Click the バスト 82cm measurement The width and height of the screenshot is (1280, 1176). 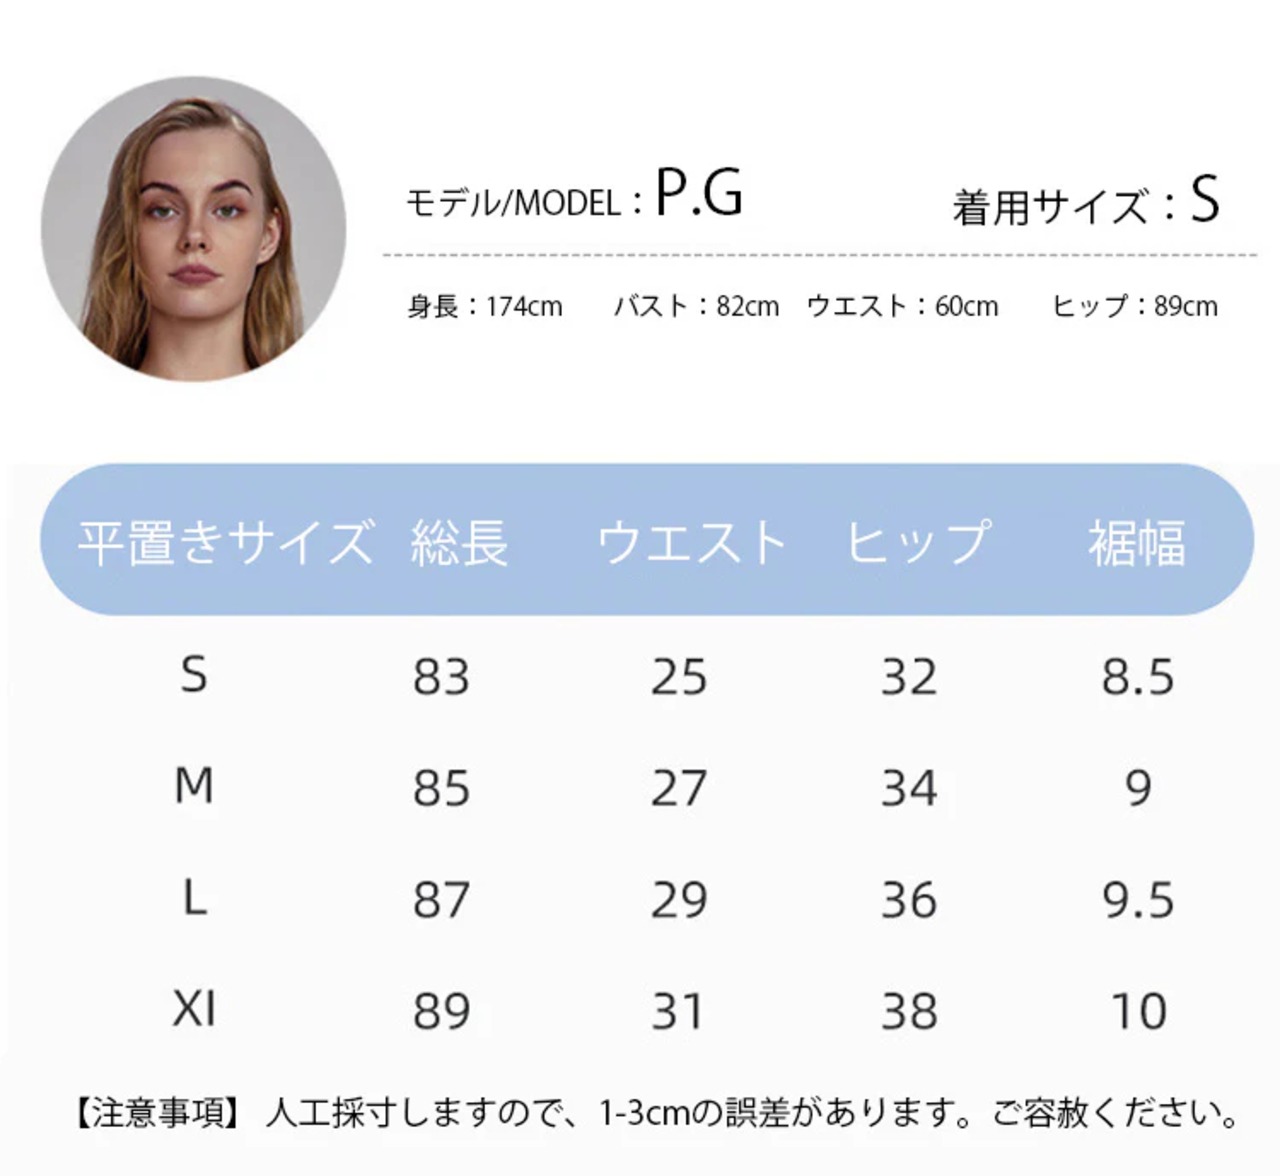tap(696, 306)
